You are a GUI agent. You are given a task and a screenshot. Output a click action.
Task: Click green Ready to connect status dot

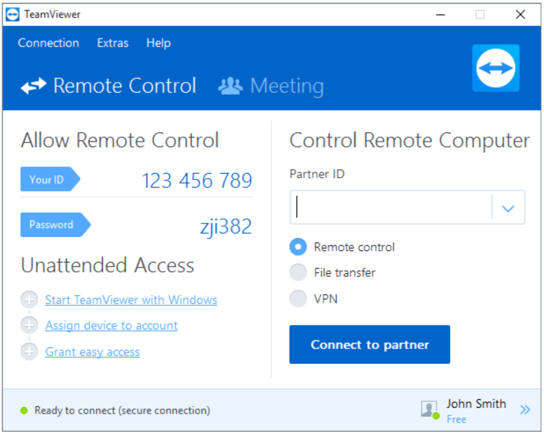pyautogui.click(x=24, y=410)
